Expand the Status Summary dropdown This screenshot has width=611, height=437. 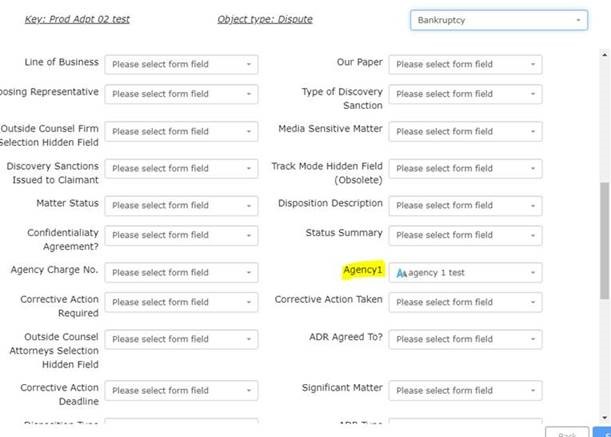click(x=466, y=235)
